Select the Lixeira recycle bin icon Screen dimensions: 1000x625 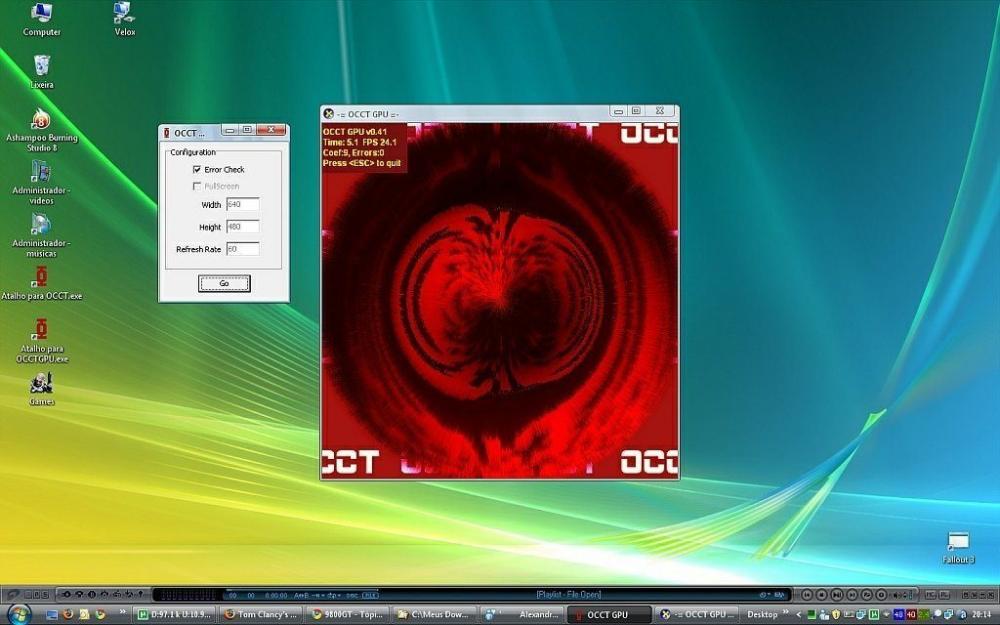tap(41, 67)
